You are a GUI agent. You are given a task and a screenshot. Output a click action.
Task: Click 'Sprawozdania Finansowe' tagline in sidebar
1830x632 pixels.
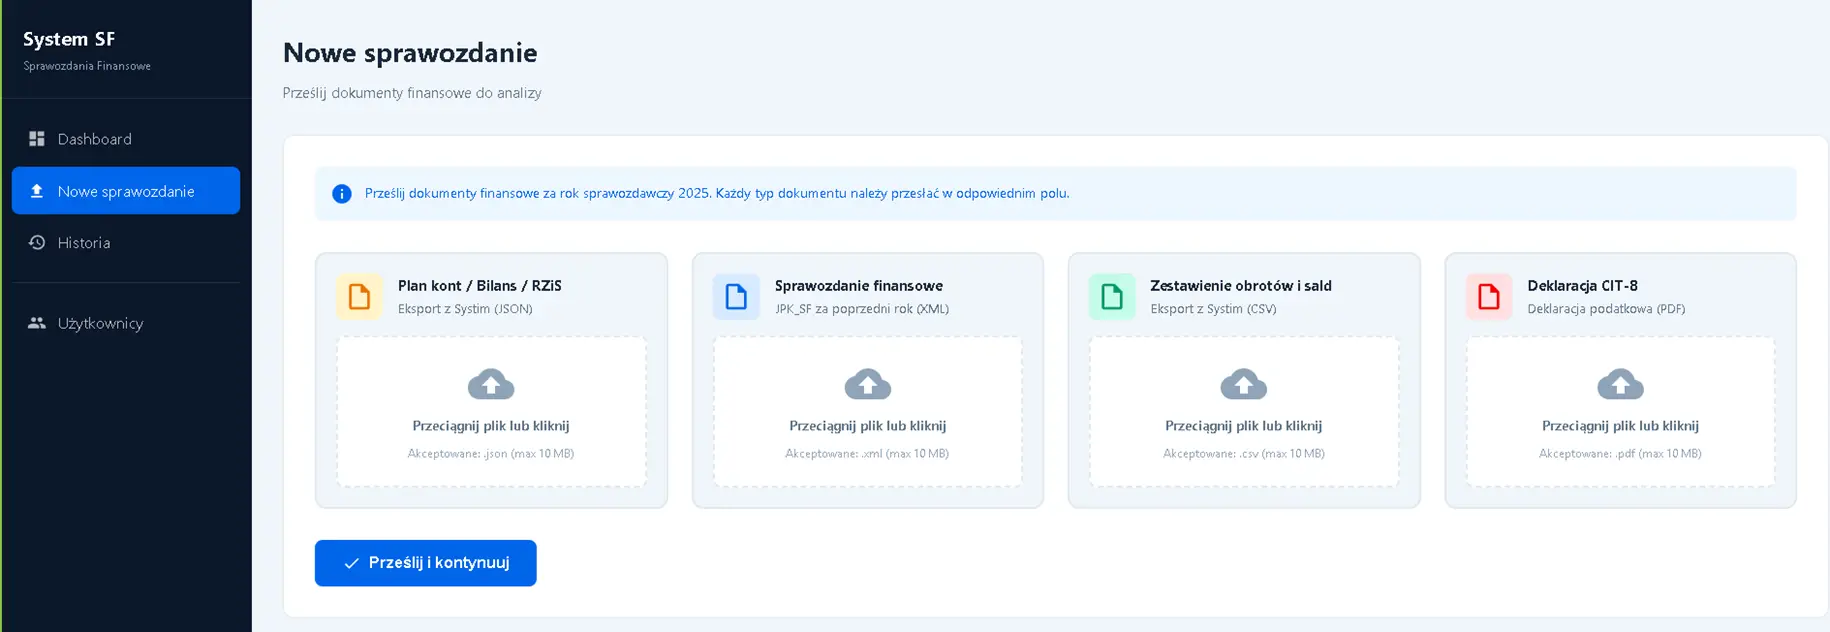pos(87,66)
